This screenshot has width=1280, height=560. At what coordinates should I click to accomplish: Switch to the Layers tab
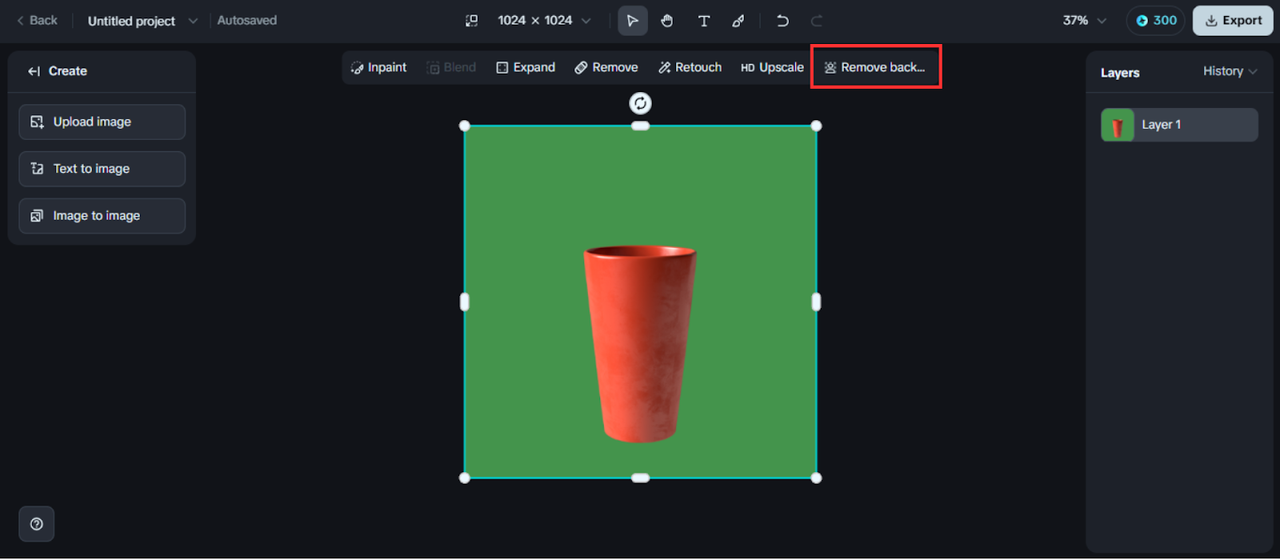[x=1120, y=72]
